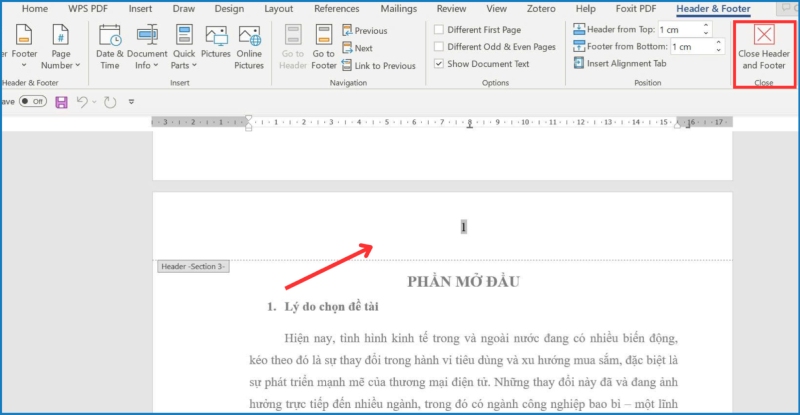Redo the last action
Screen dimensions: 800x415
pos(110,102)
